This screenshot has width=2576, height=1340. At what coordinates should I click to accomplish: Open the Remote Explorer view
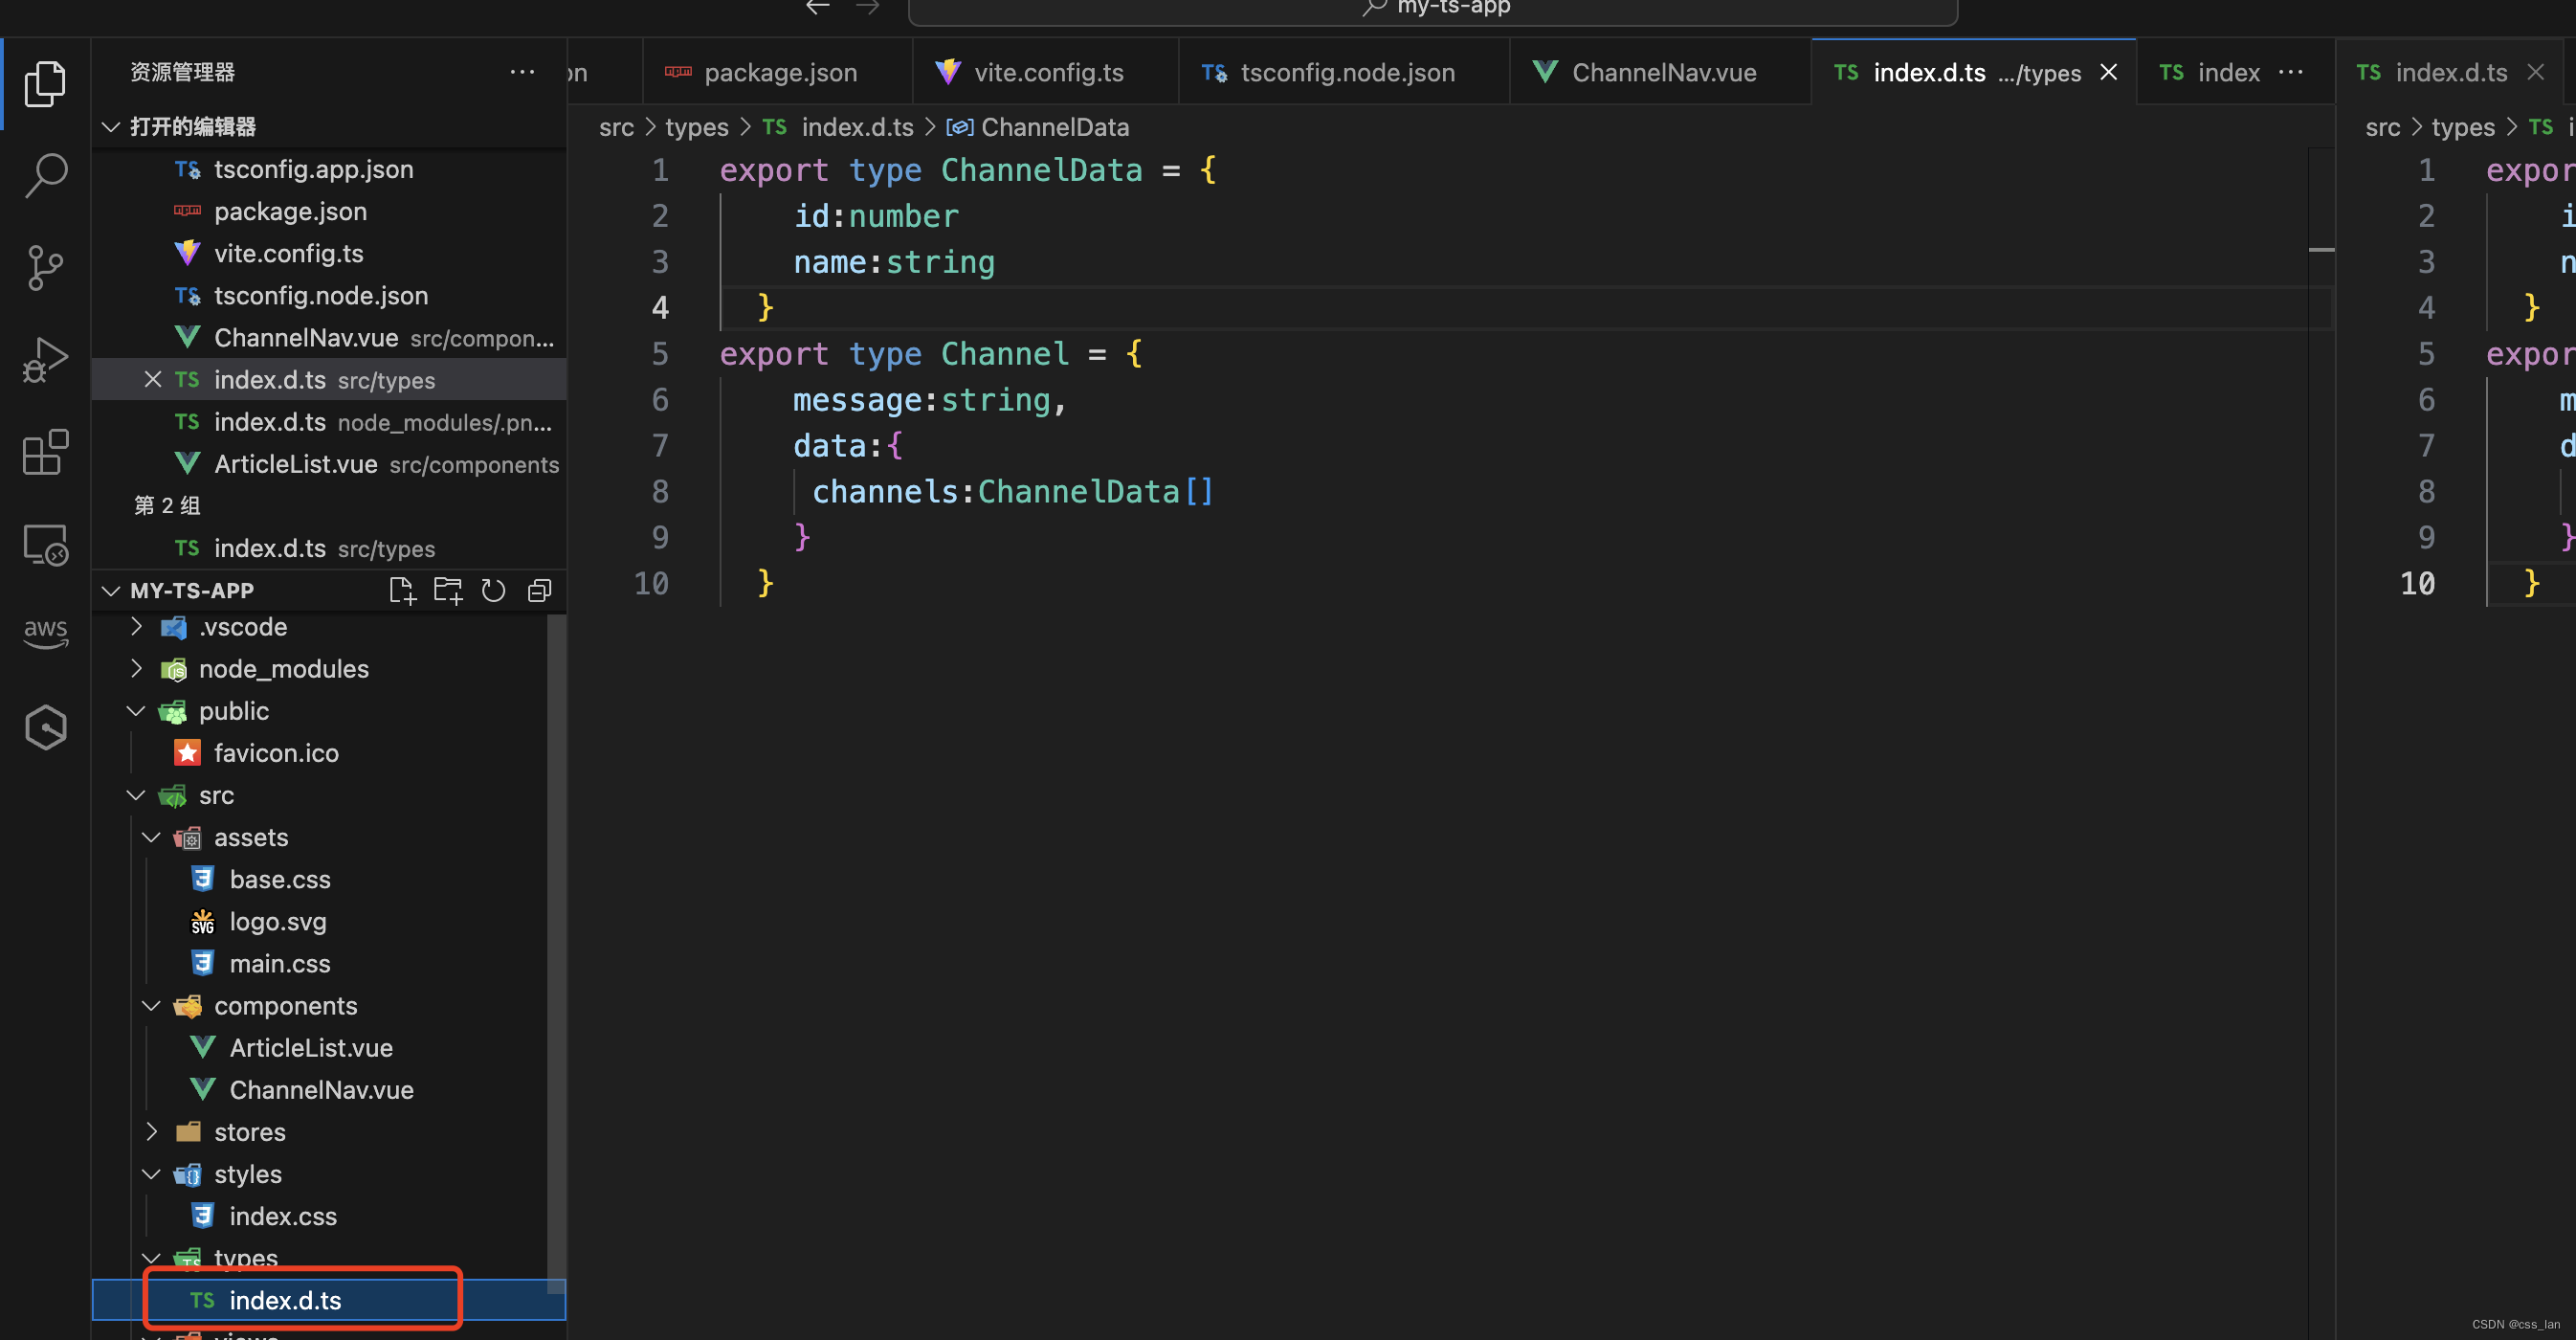(x=45, y=545)
